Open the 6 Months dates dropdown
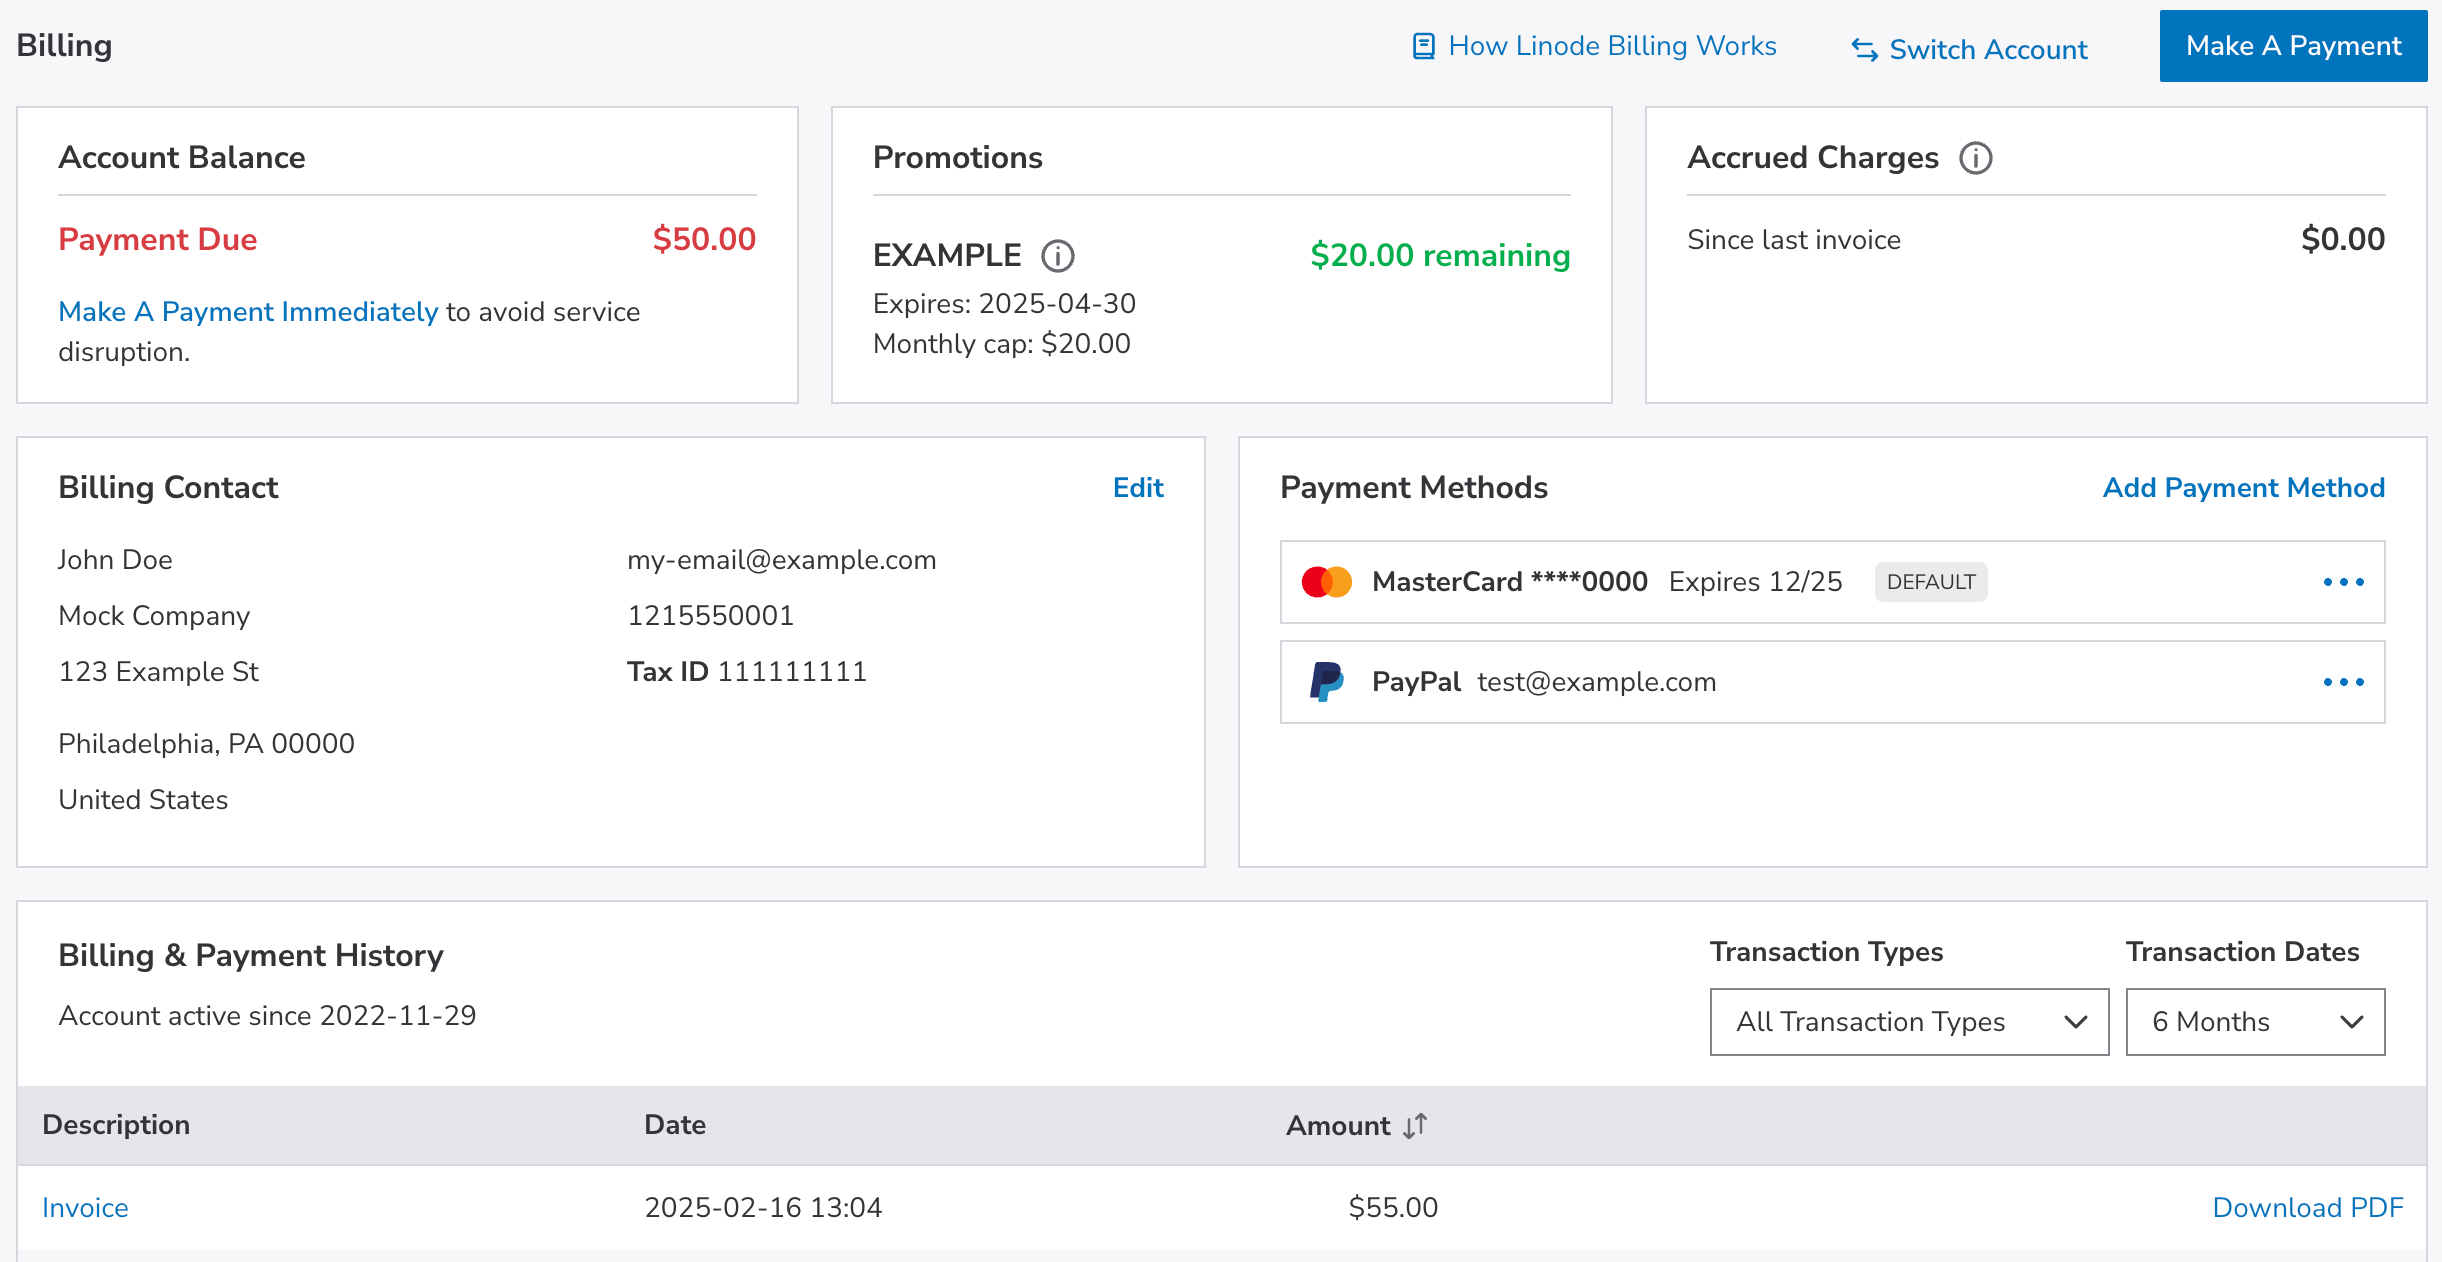 2254,1022
